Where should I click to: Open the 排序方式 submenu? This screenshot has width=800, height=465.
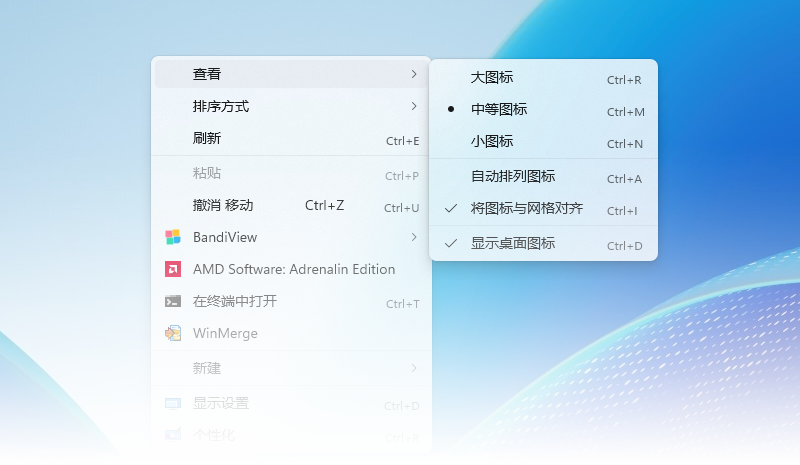click(x=291, y=106)
